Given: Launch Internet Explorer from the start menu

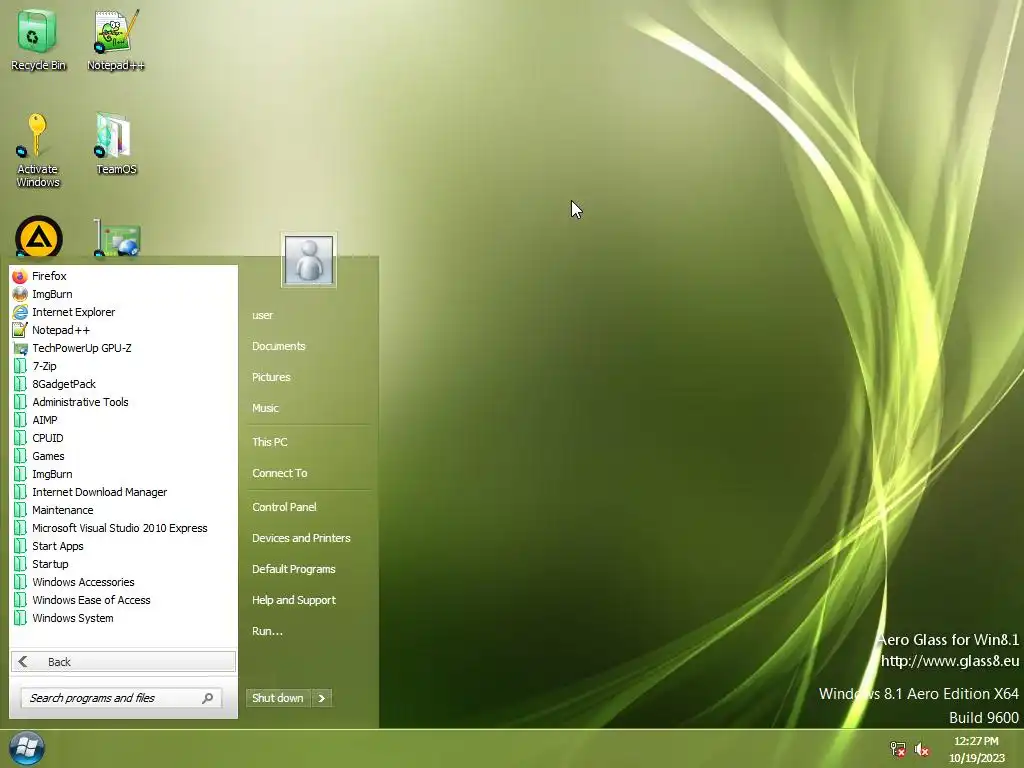Looking at the screenshot, I should pyautogui.click(x=124, y=312).
